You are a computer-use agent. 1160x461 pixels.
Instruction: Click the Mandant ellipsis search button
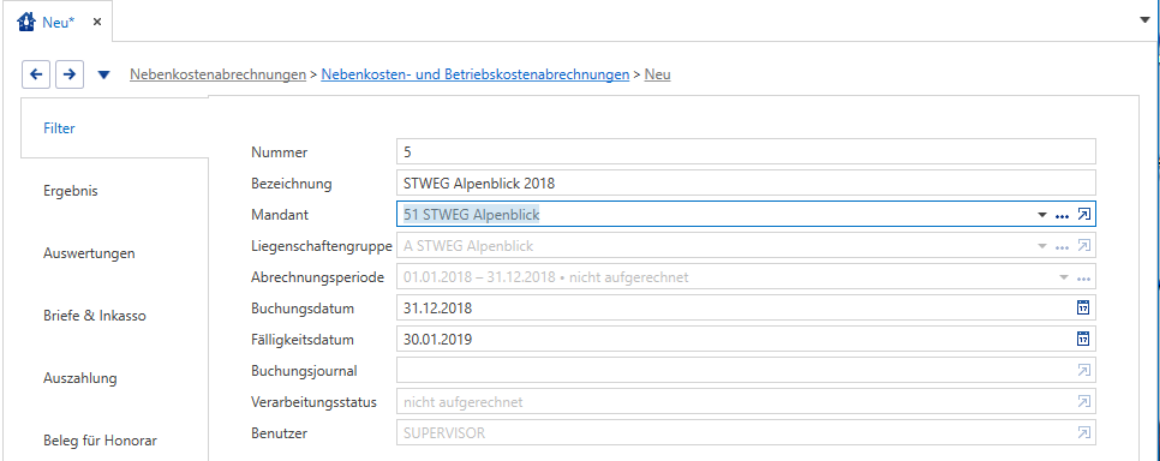[1062, 215]
